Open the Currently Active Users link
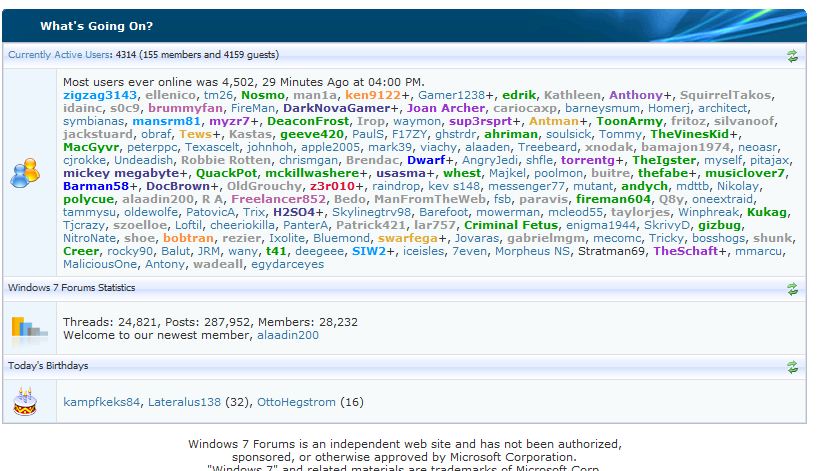Screen dimensions: 832x471 pos(59,55)
